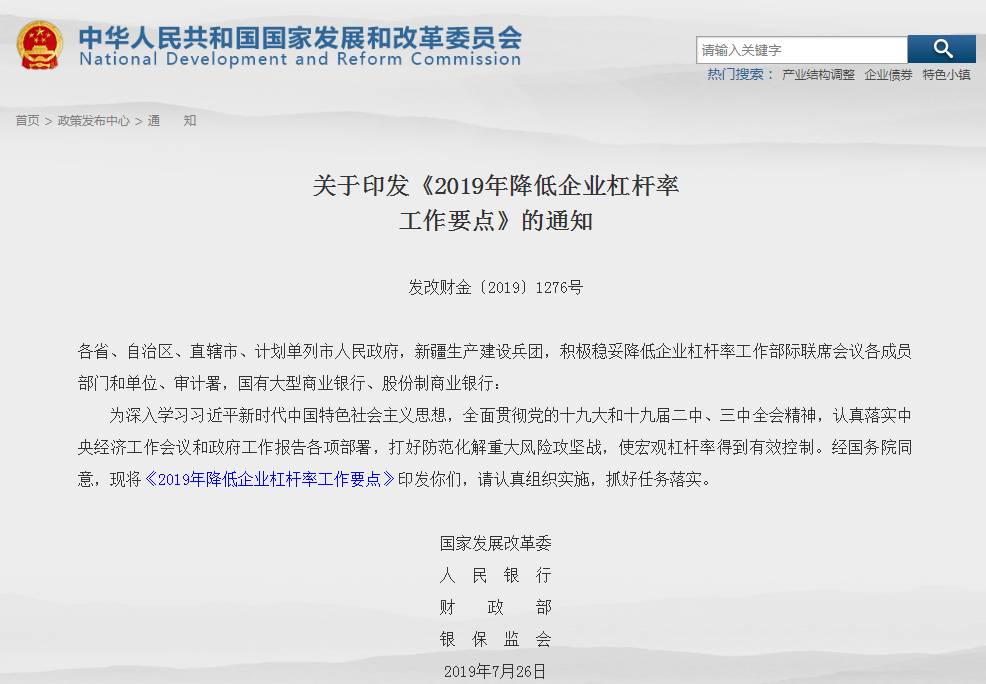Click the magnifier search button
This screenshot has width=986, height=684.
coord(941,49)
